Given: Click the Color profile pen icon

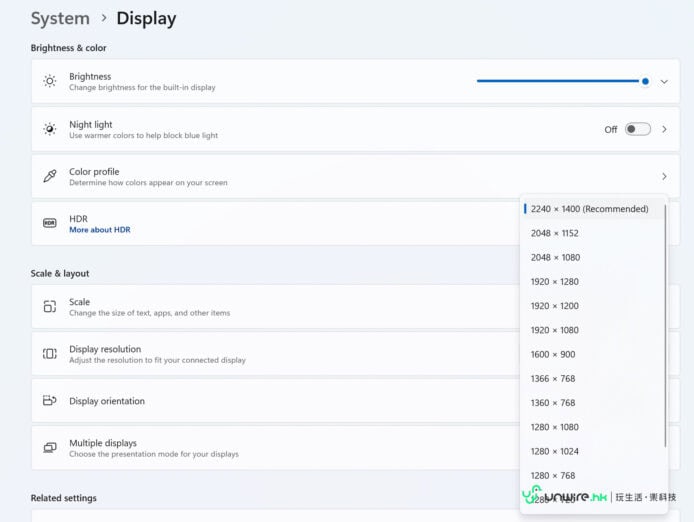Looking at the screenshot, I should 50,176.
